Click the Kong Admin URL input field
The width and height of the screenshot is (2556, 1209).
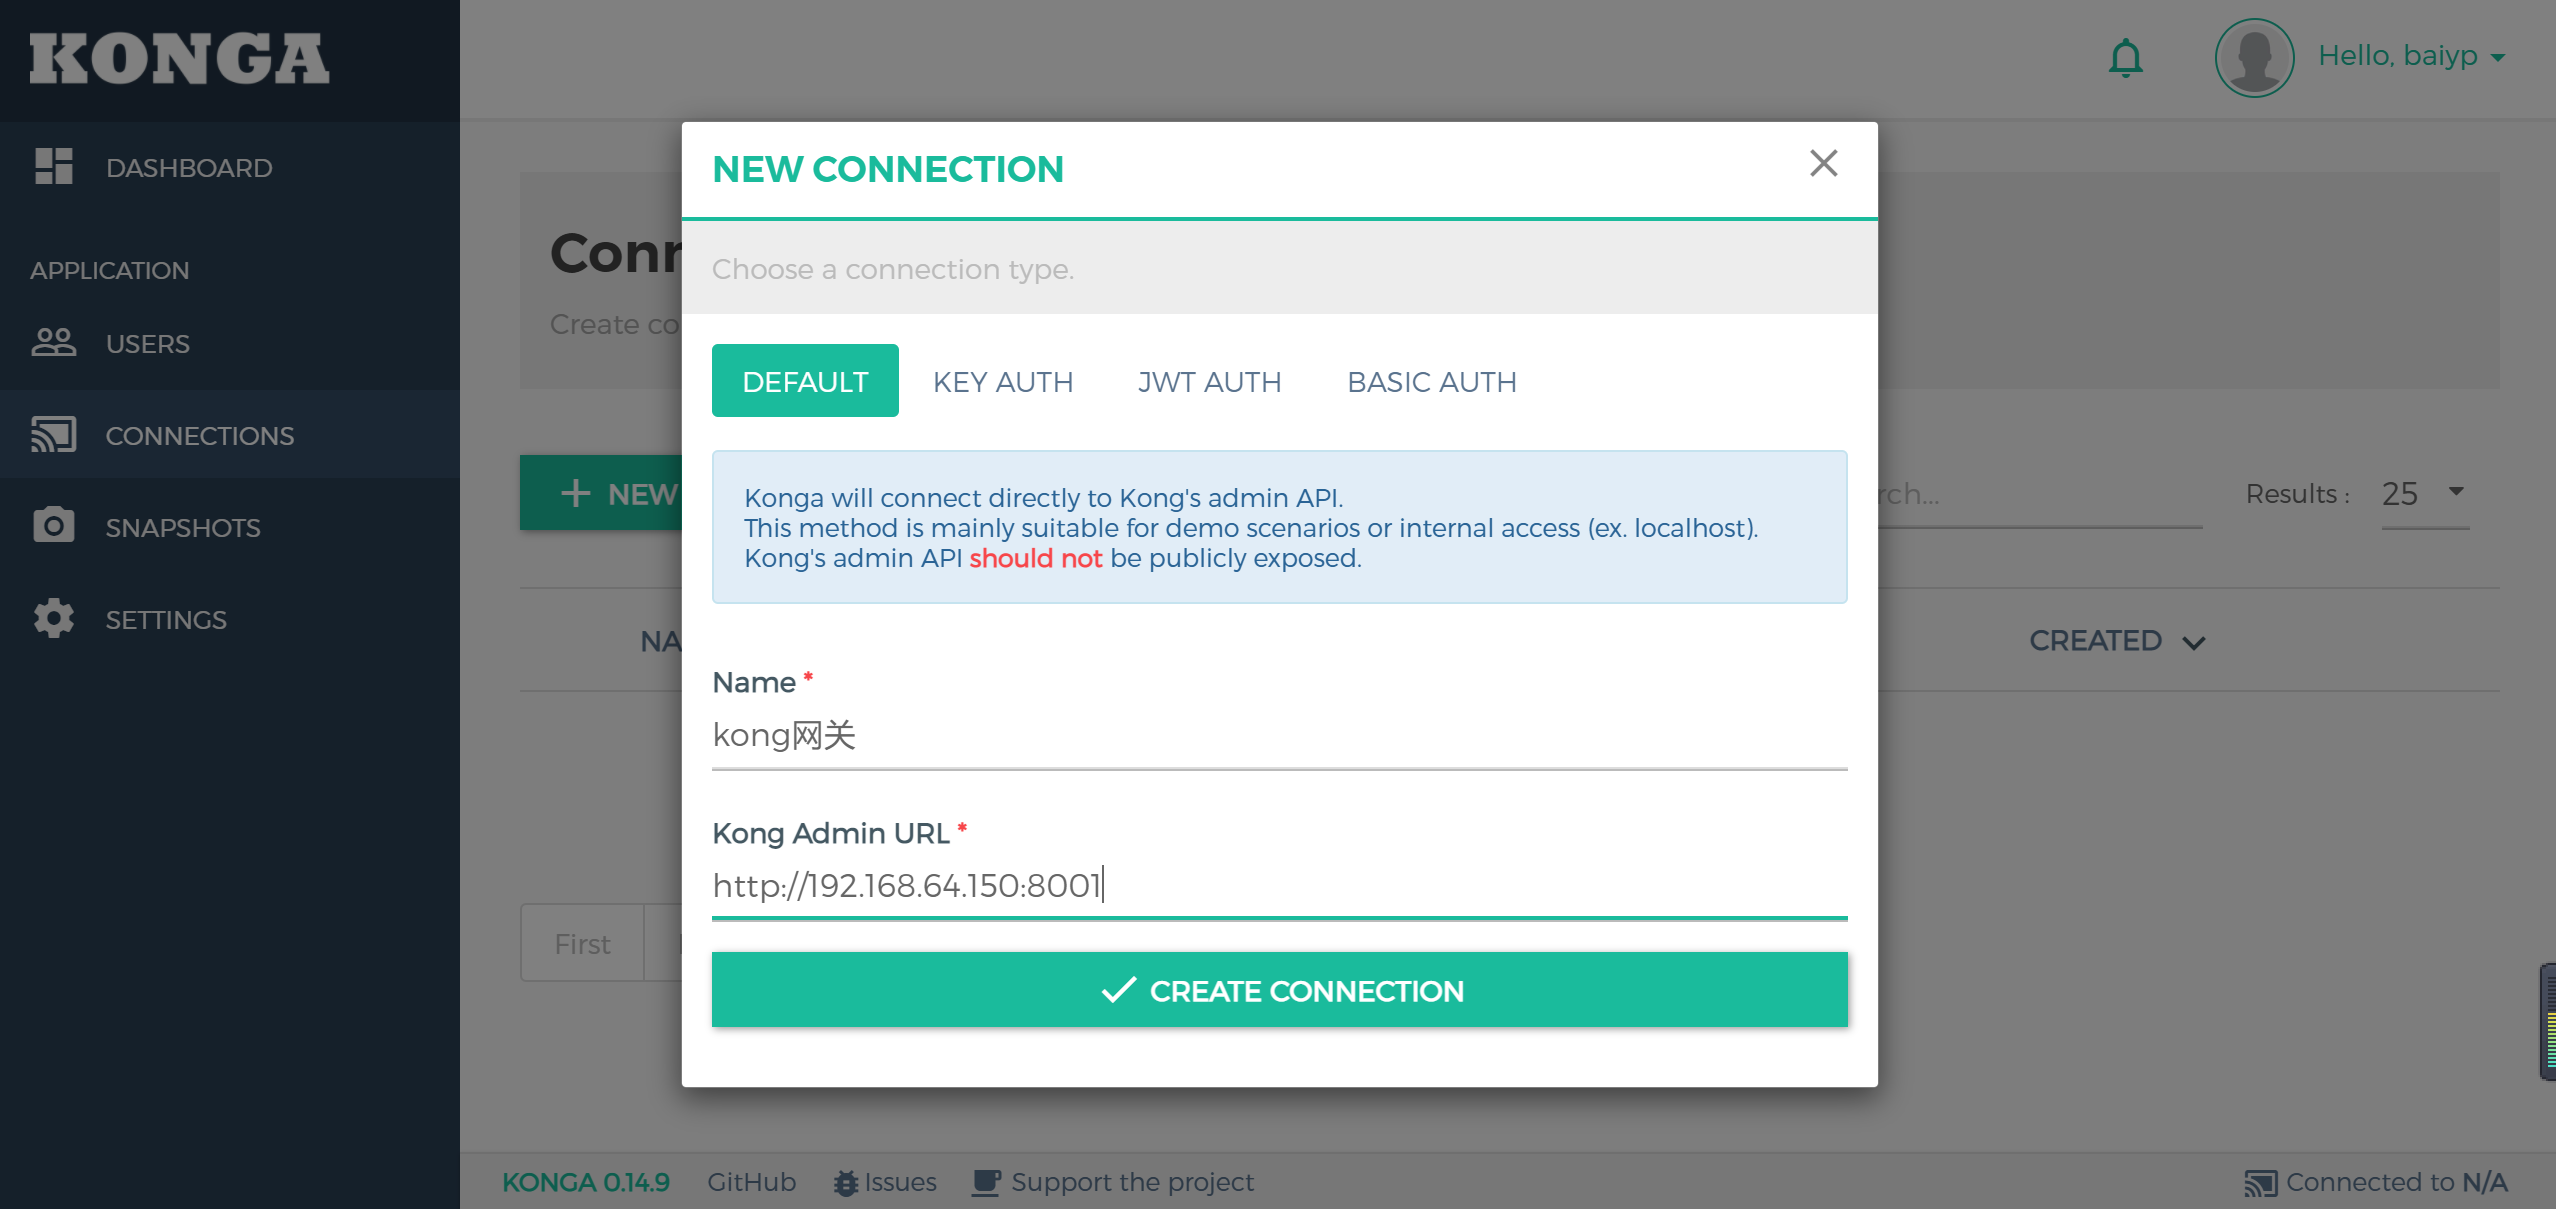pos(1280,886)
